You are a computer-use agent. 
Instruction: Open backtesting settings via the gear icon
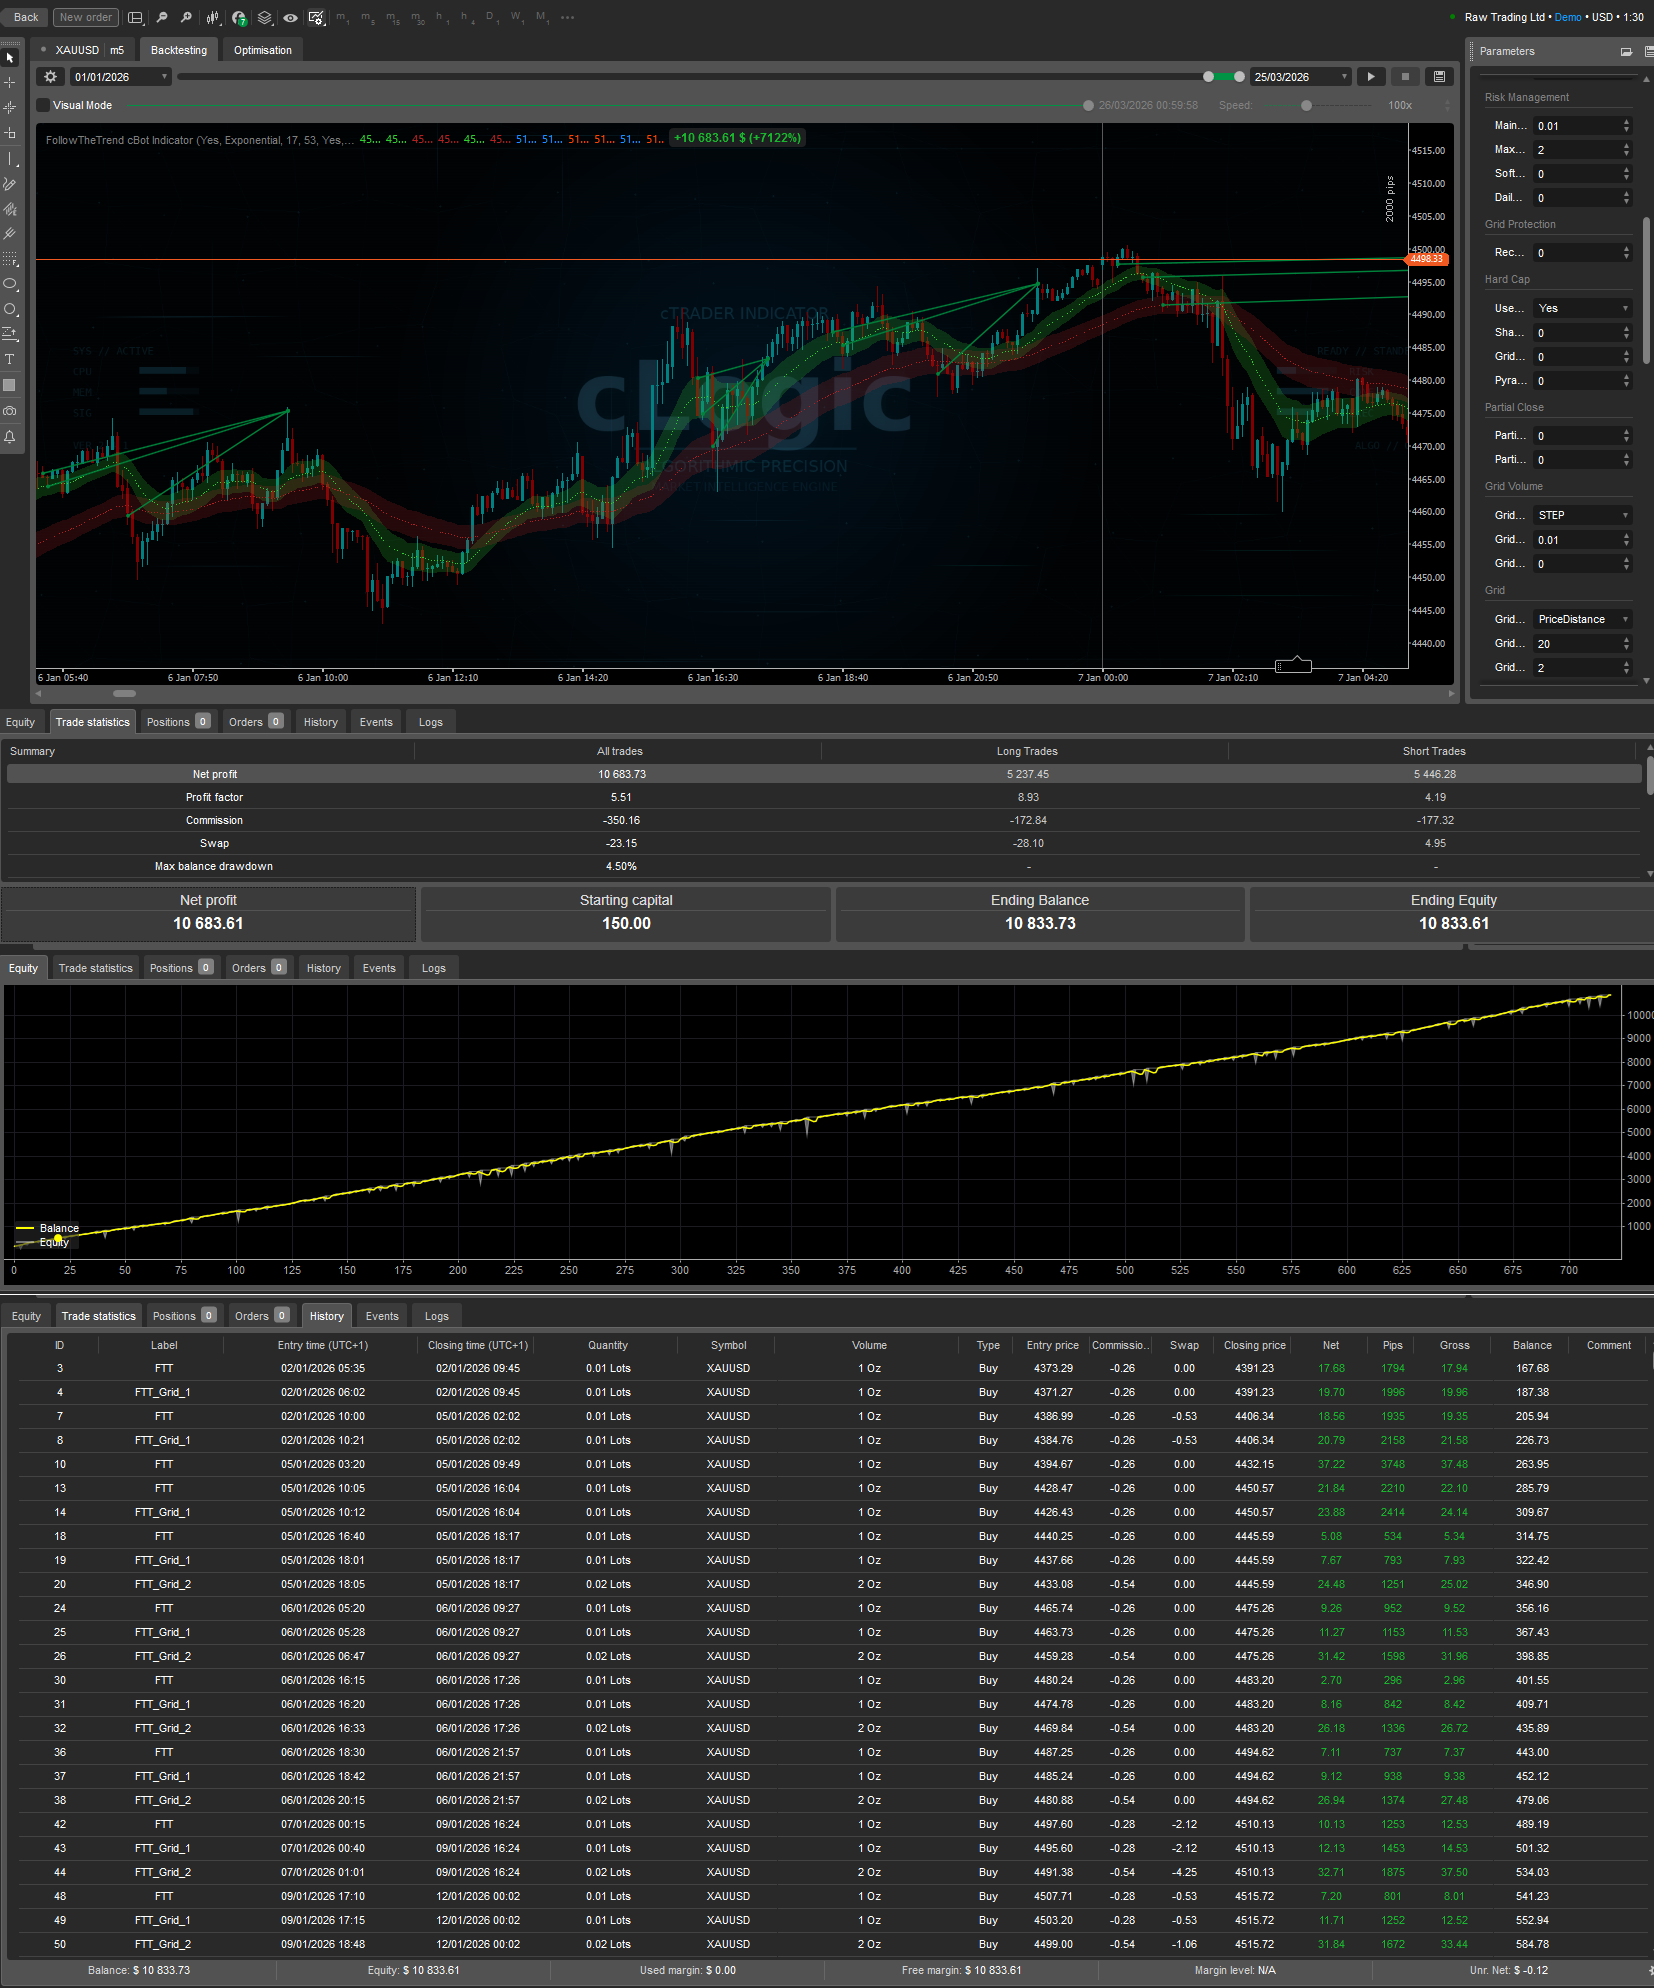click(50, 76)
